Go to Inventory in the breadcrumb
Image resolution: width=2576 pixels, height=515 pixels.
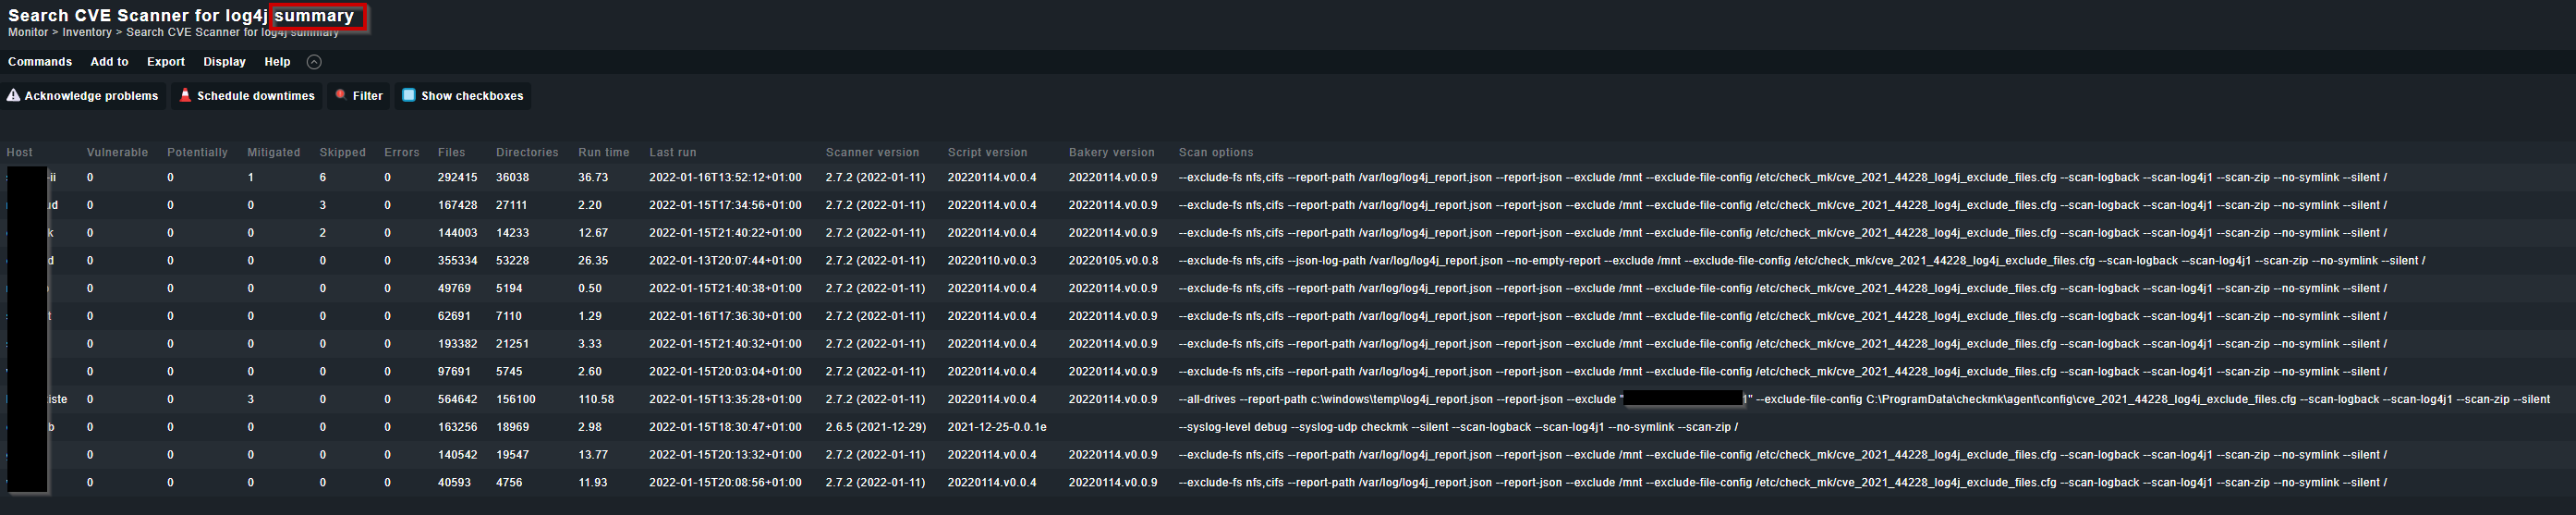coord(87,33)
